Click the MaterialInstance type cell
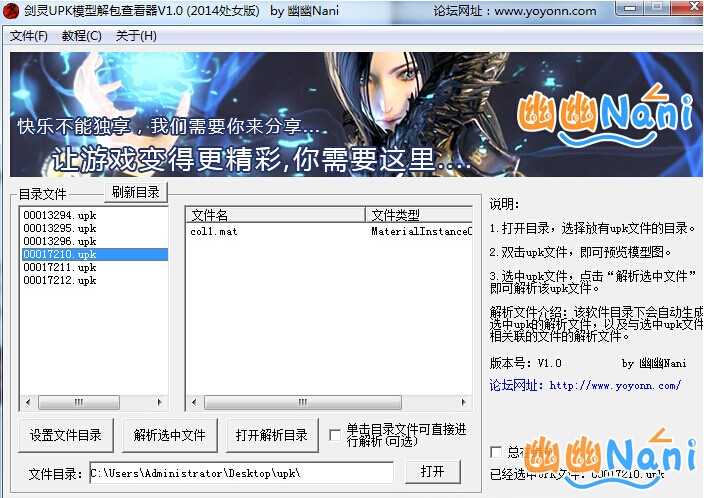The height and width of the screenshot is (498, 704). pos(421,231)
